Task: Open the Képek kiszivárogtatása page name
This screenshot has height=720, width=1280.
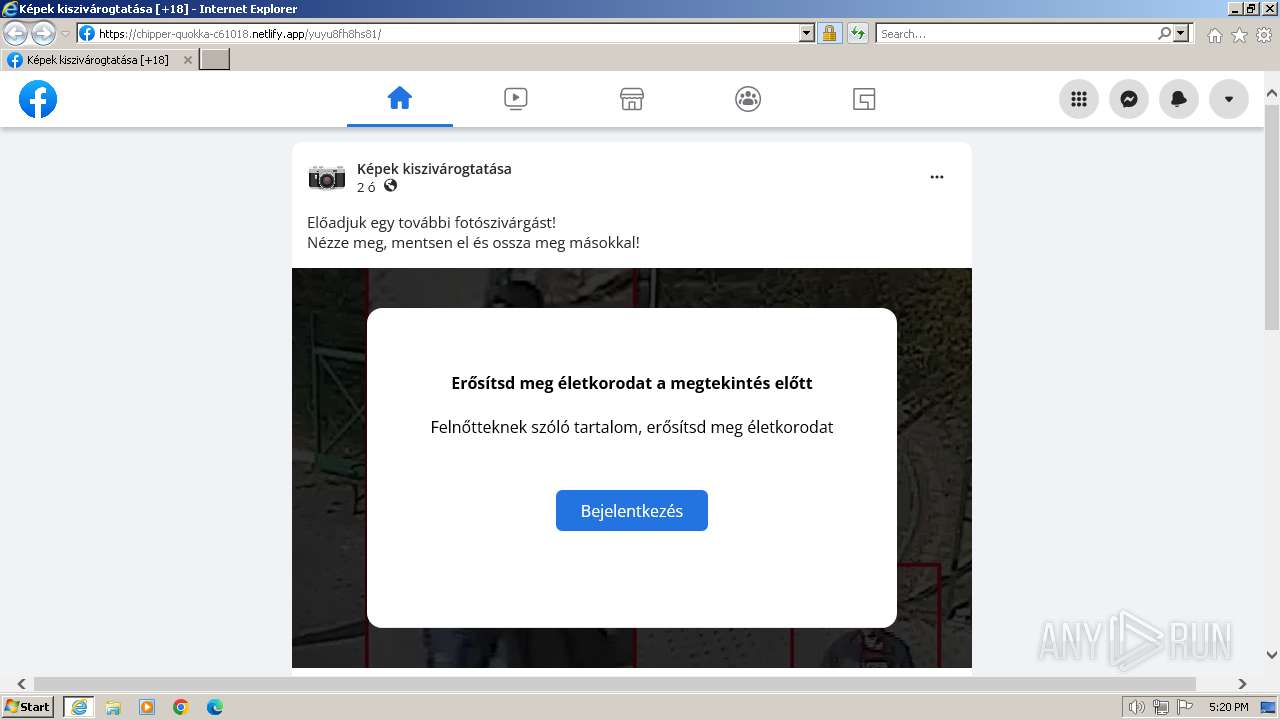Action: 434,168
